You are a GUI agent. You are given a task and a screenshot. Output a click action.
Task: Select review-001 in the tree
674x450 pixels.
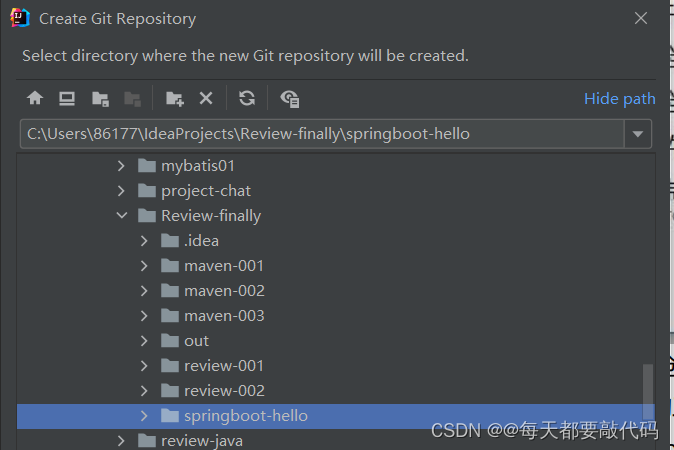(335, 366)
